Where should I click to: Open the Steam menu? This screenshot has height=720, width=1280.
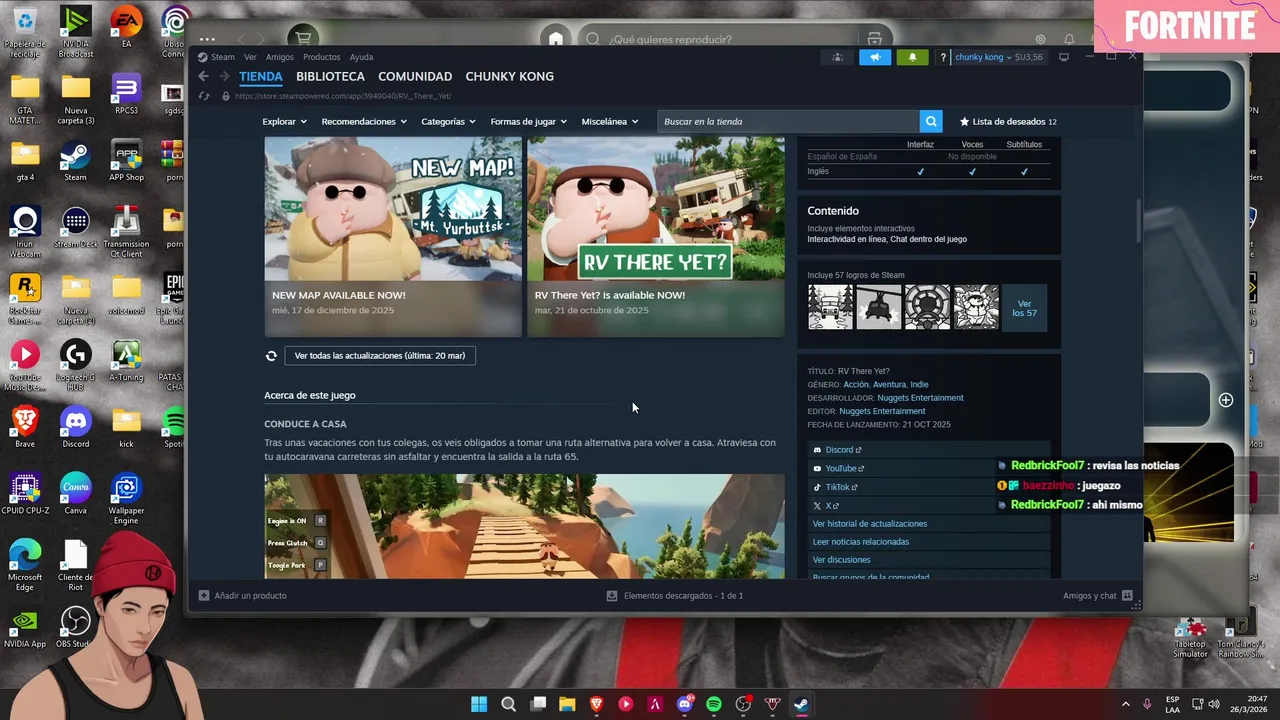point(216,57)
